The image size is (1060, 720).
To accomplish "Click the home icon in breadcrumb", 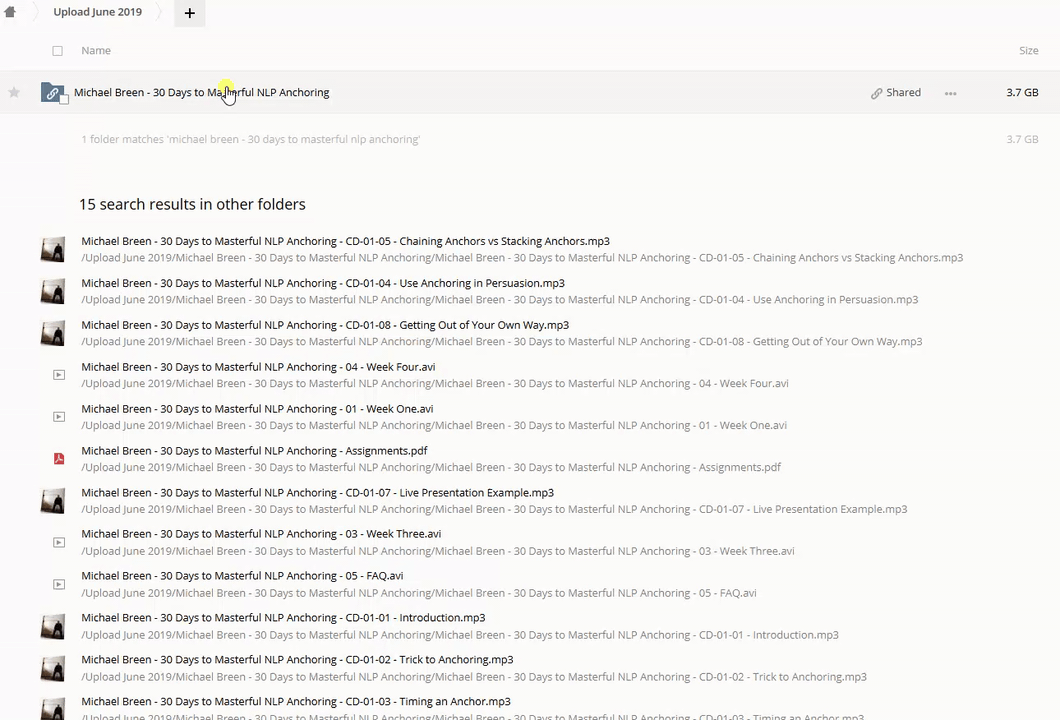I will 10,12.
